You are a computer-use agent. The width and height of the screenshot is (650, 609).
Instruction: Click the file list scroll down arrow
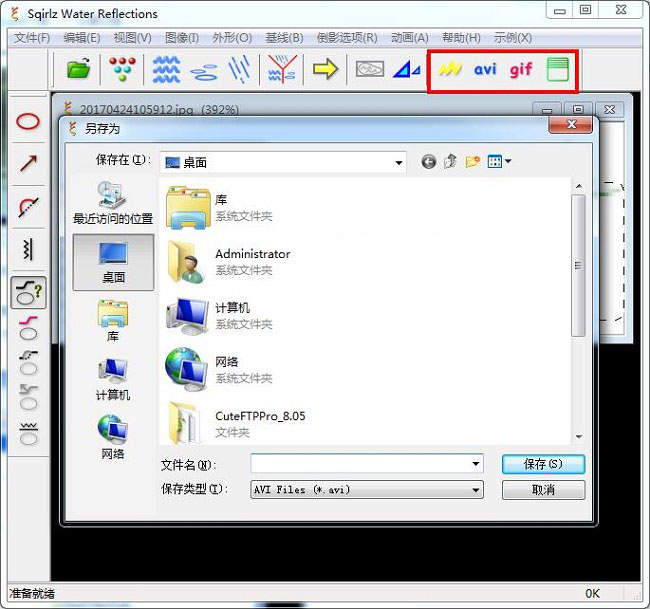point(579,437)
